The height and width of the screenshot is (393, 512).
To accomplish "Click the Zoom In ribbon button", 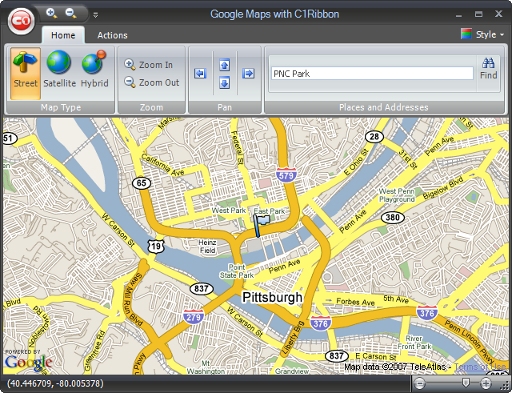I will (x=149, y=64).
